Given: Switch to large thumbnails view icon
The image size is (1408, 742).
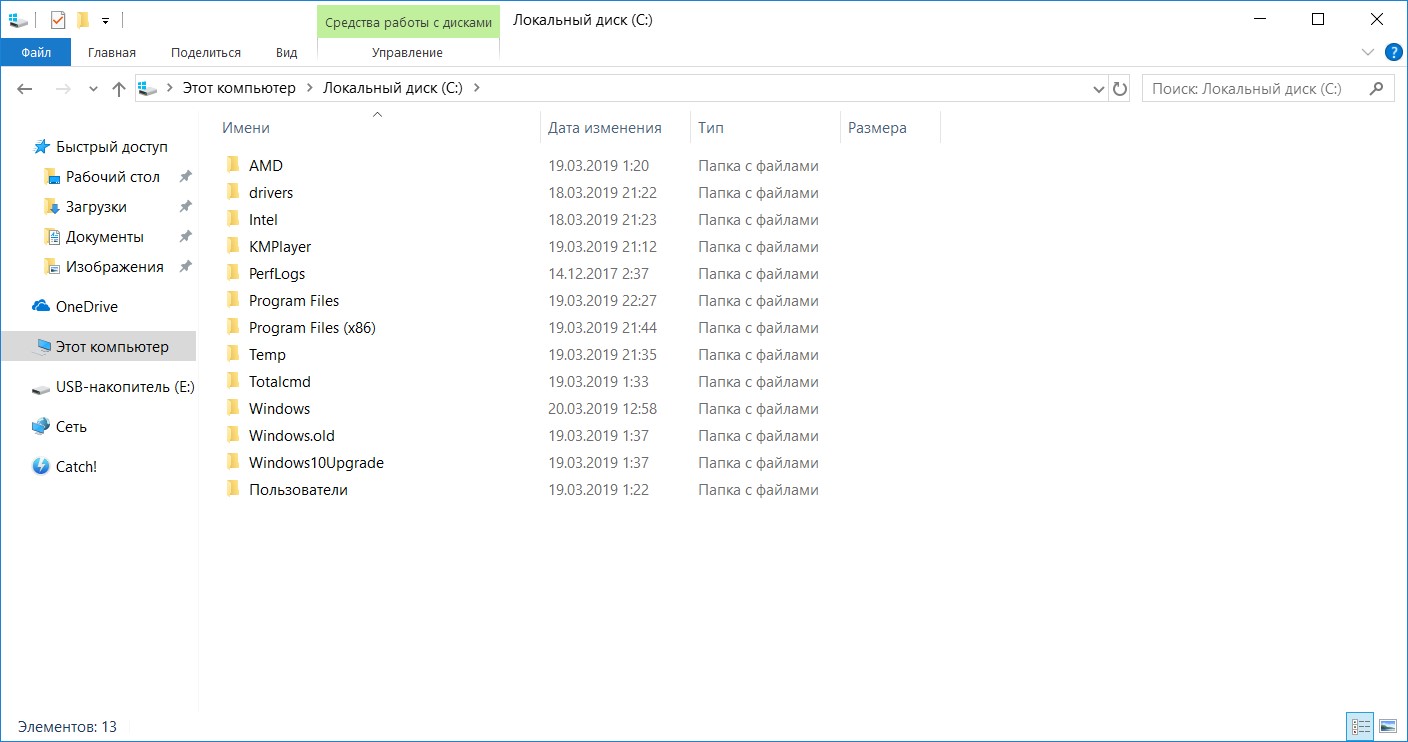Looking at the screenshot, I should tap(1388, 726).
